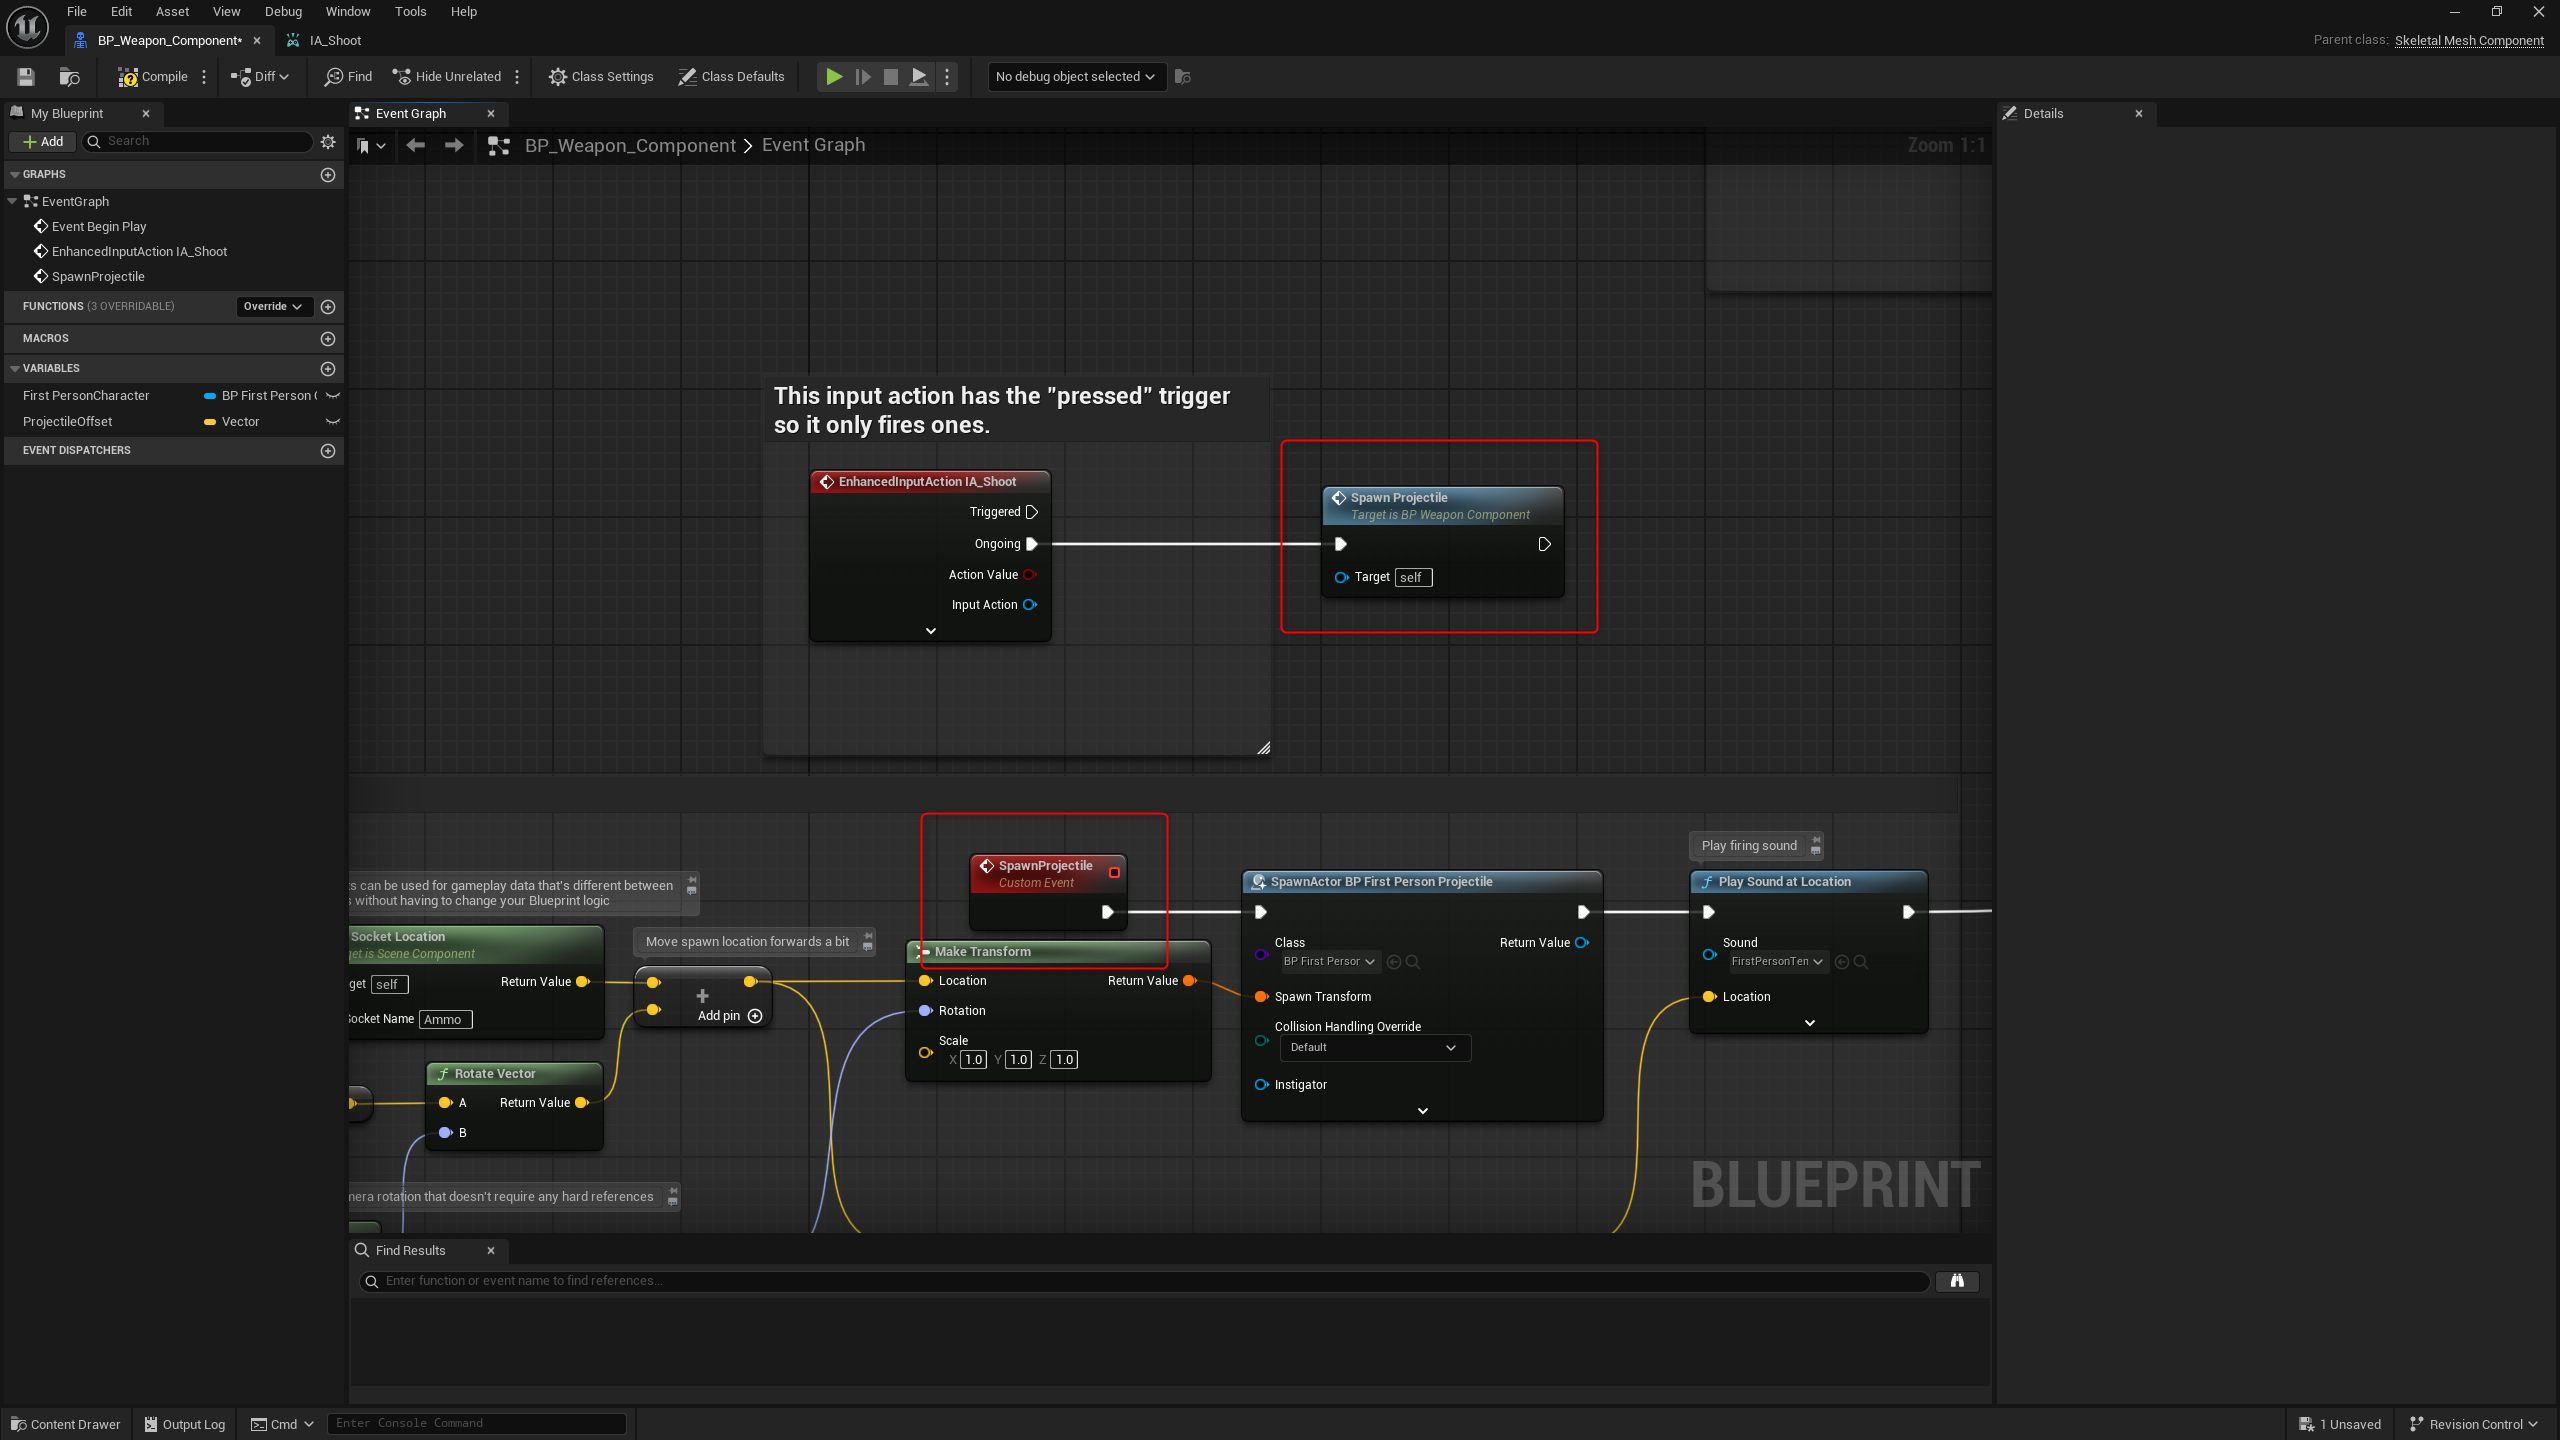Select EnhancedInputAction IA_Shoot in graphs list
Image resolution: width=2560 pixels, height=1440 pixels.
pyautogui.click(x=139, y=251)
